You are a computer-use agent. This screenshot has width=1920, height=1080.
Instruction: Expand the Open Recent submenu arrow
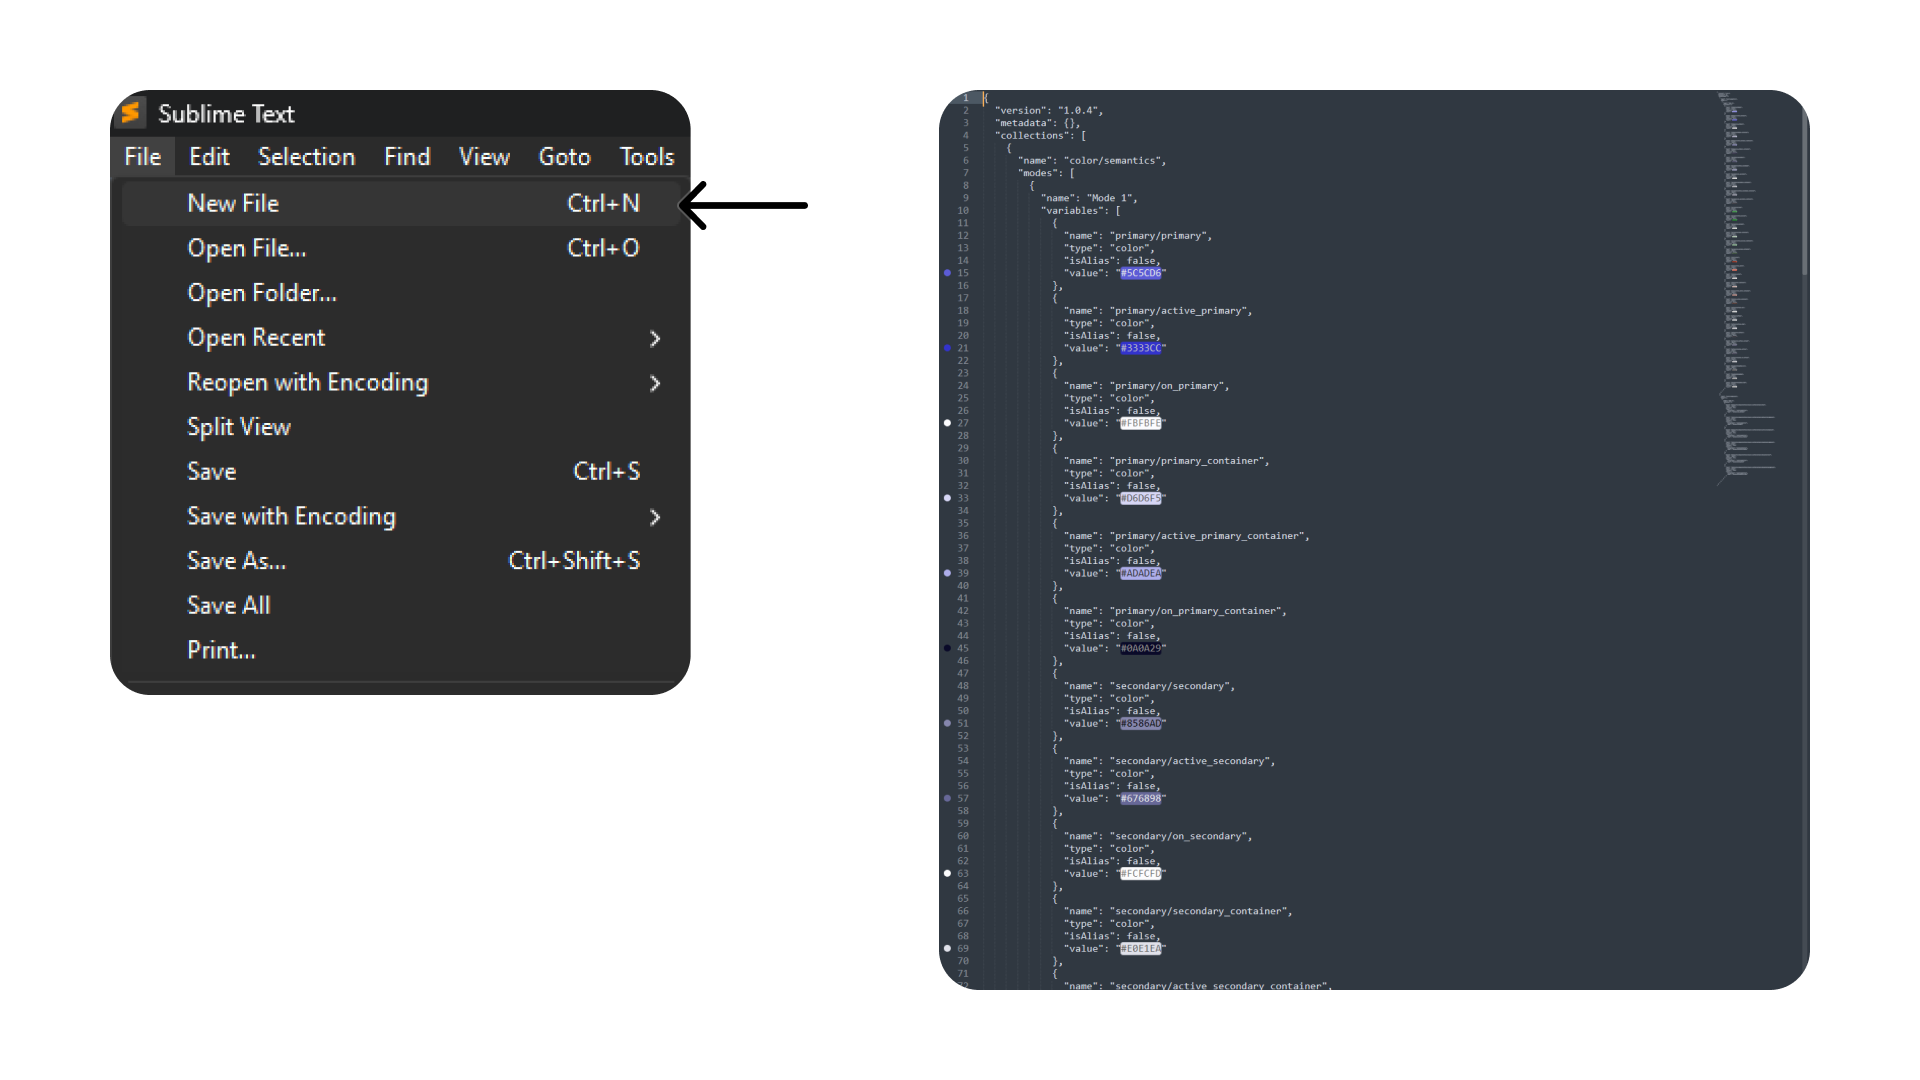tap(655, 339)
